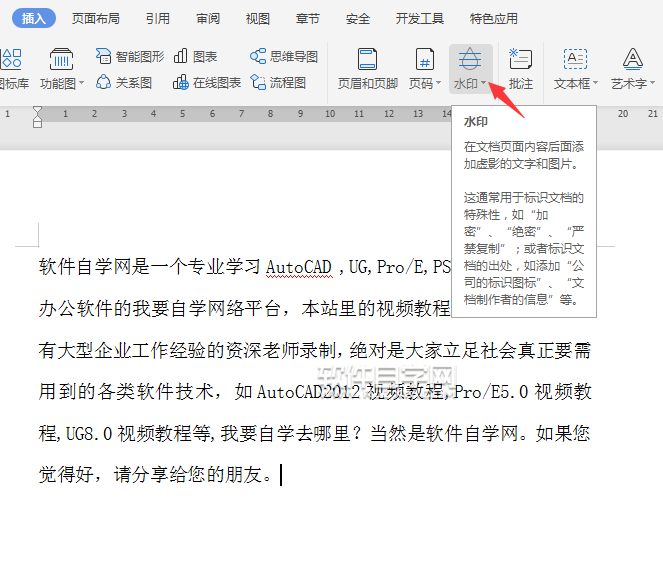Click the 文本框 text box icon
This screenshot has height=586, width=663.
(575, 59)
